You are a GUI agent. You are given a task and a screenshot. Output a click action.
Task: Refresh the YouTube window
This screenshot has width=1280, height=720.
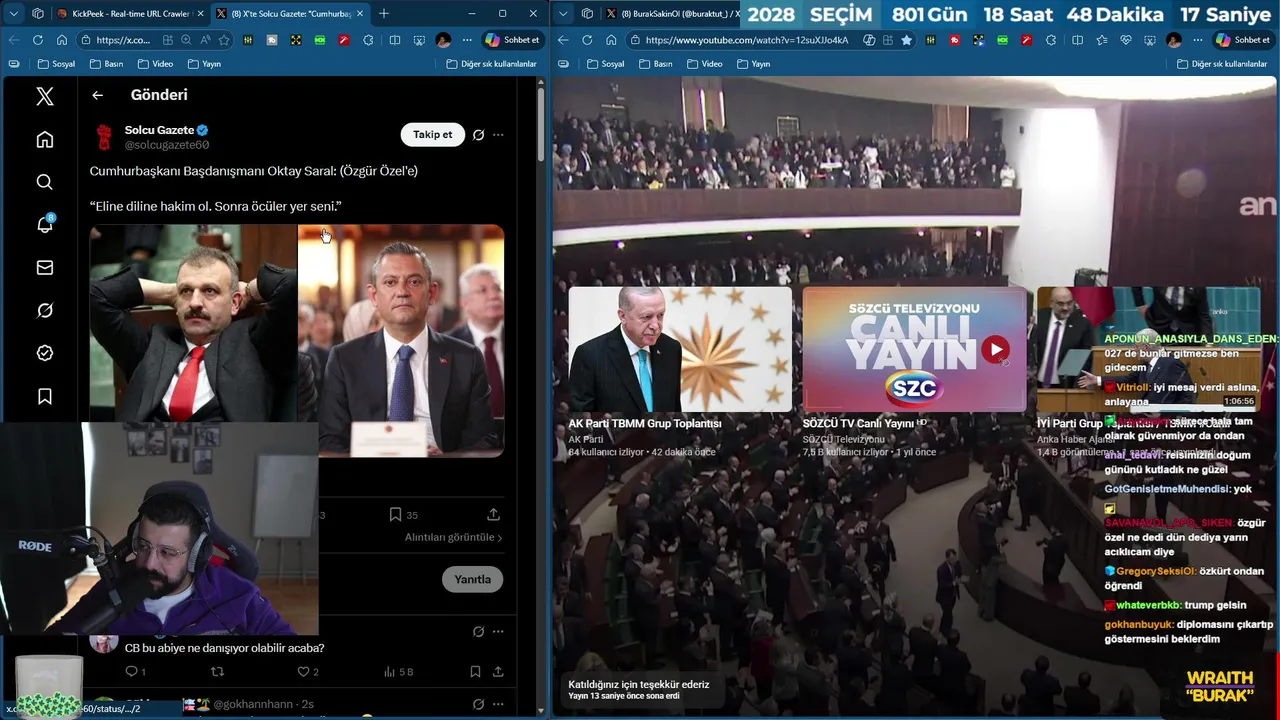point(587,40)
